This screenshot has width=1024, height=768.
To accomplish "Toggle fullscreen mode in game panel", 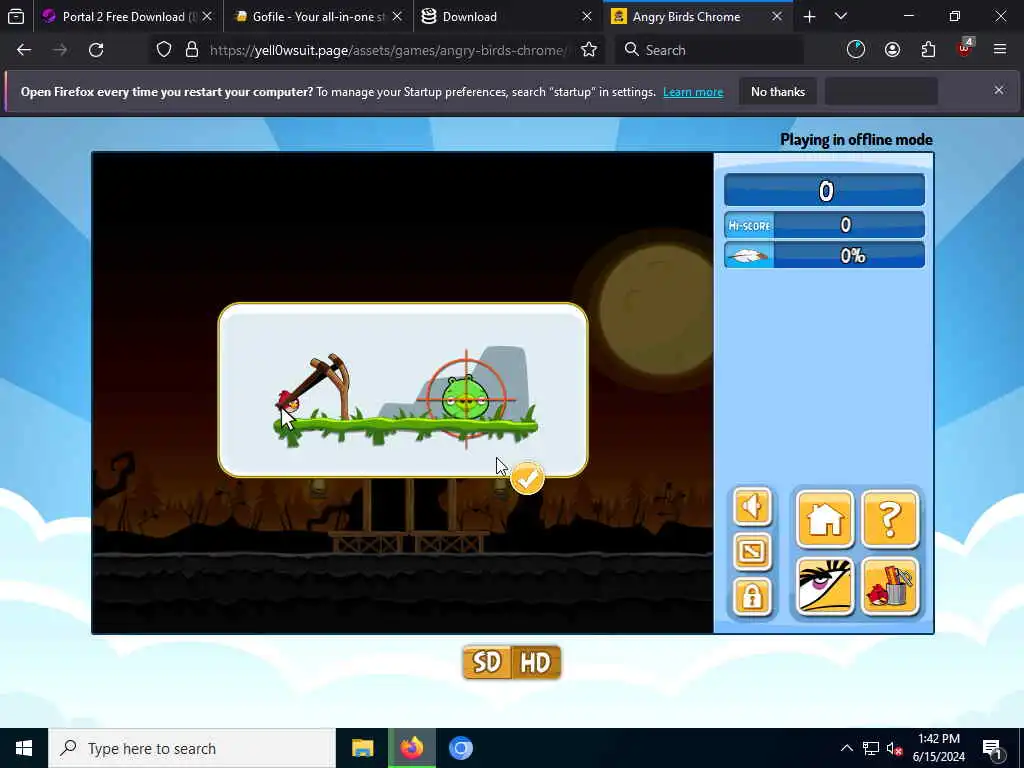I will click(x=752, y=551).
